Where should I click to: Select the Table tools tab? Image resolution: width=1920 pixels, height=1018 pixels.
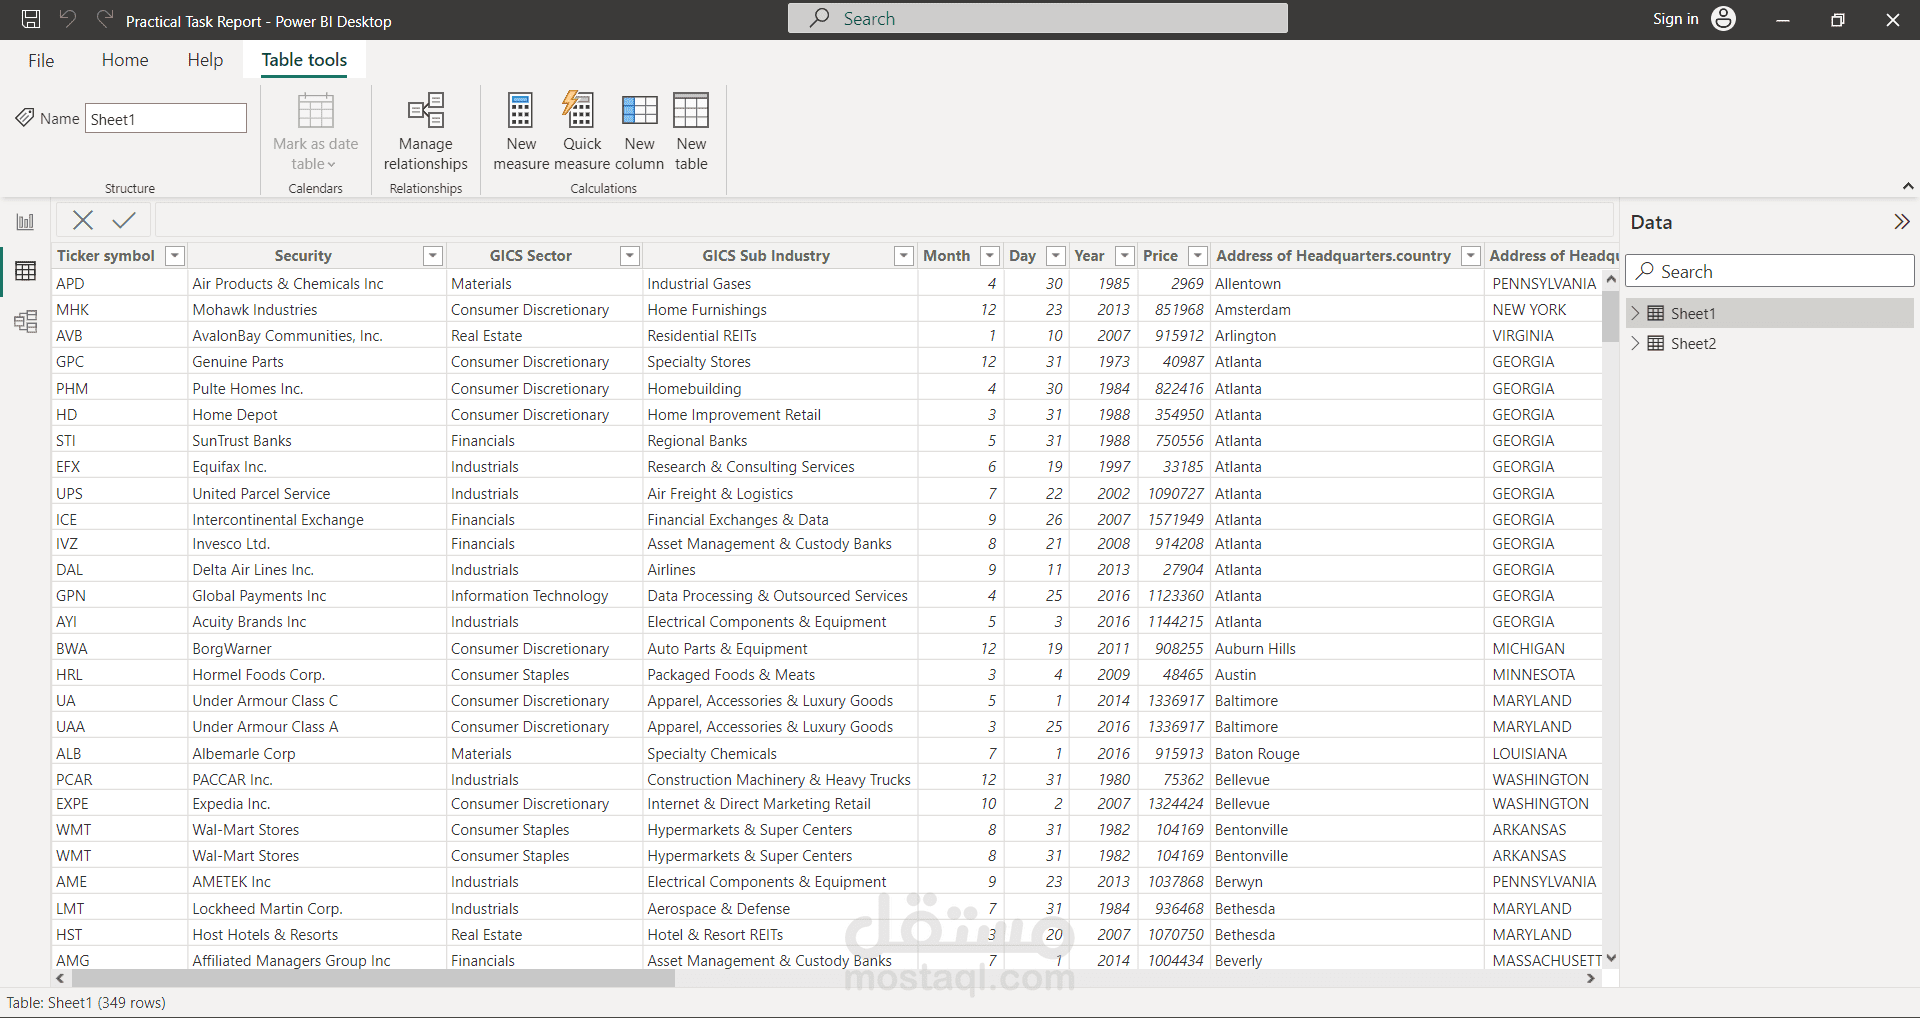pyautogui.click(x=304, y=60)
